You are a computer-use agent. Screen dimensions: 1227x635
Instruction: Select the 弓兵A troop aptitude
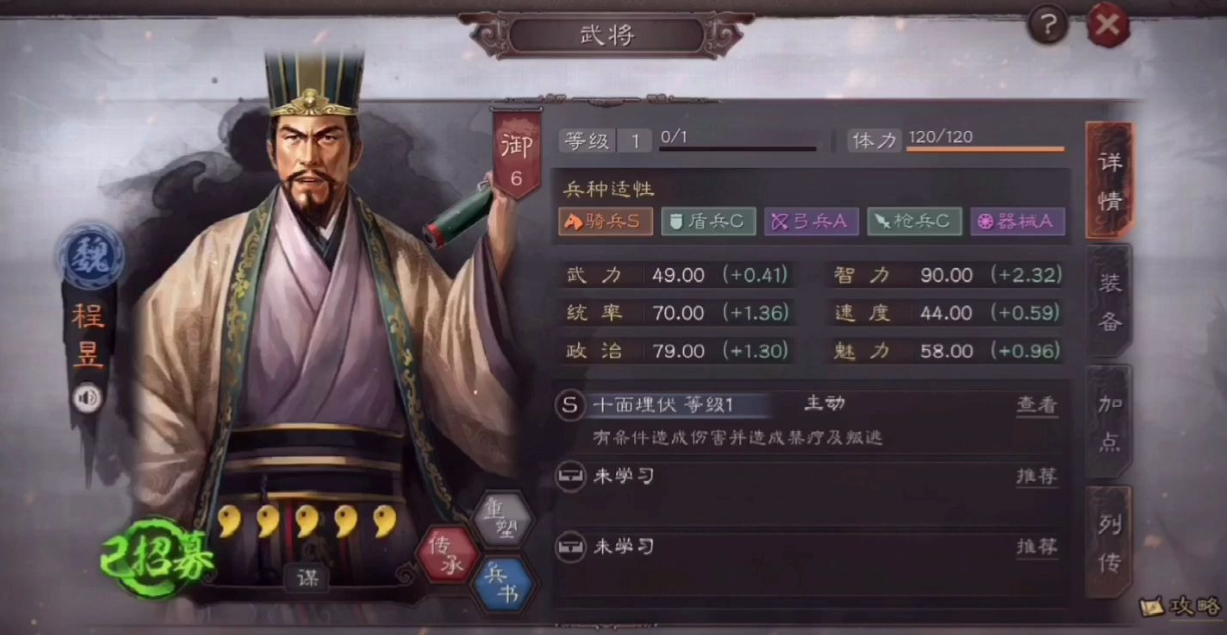[811, 221]
